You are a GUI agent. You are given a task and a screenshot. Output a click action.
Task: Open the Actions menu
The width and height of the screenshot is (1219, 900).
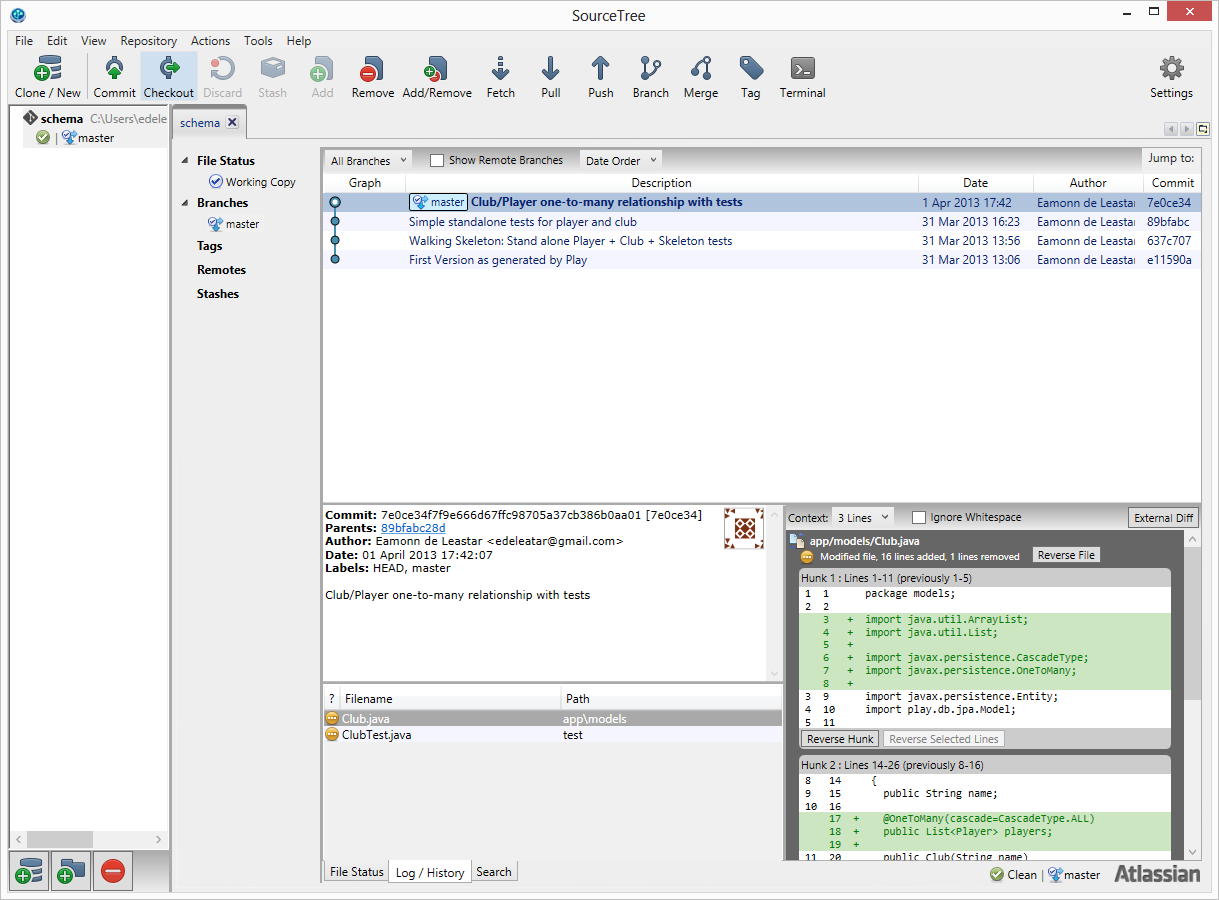coord(211,41)
